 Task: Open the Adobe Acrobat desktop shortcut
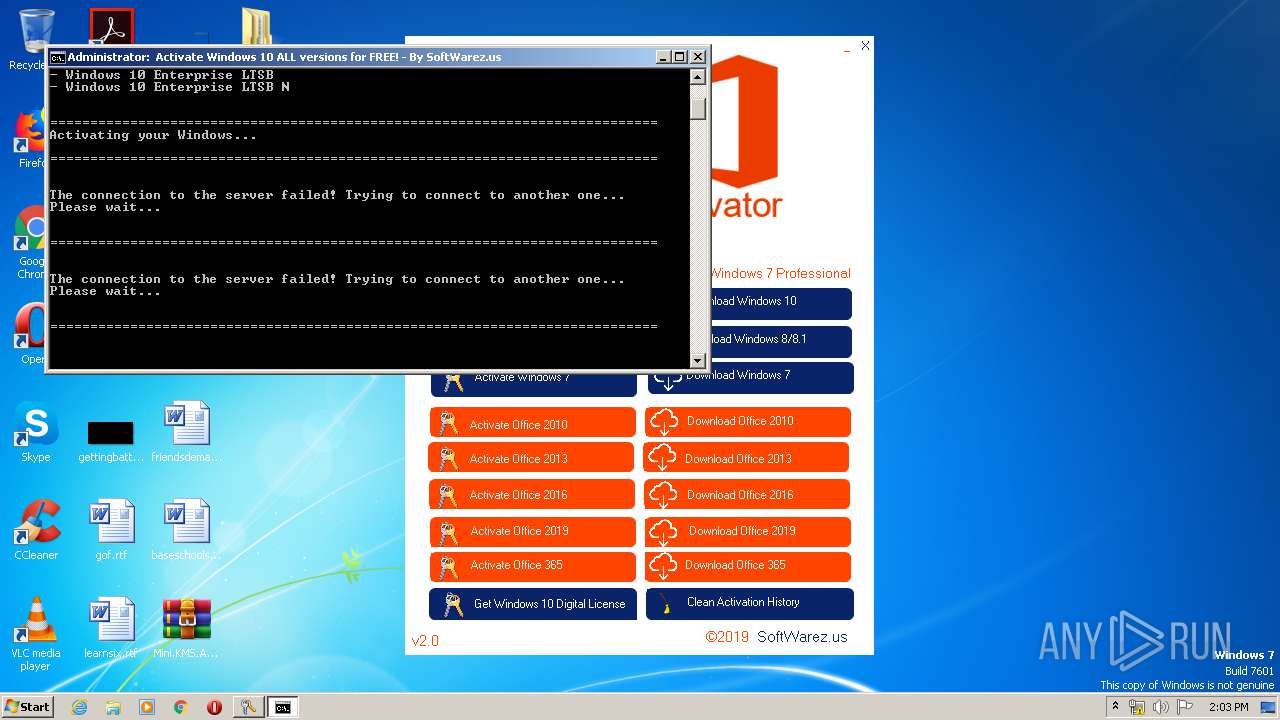[112, 27]
